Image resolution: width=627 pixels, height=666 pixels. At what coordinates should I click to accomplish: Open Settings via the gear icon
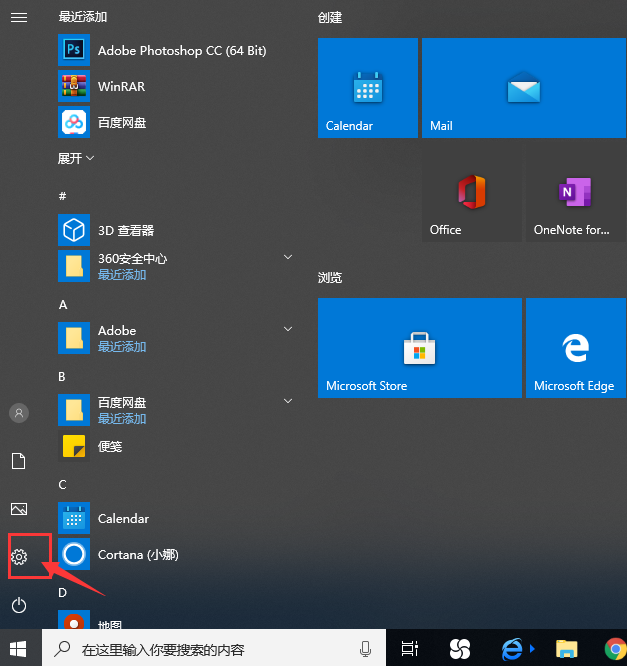19,556
